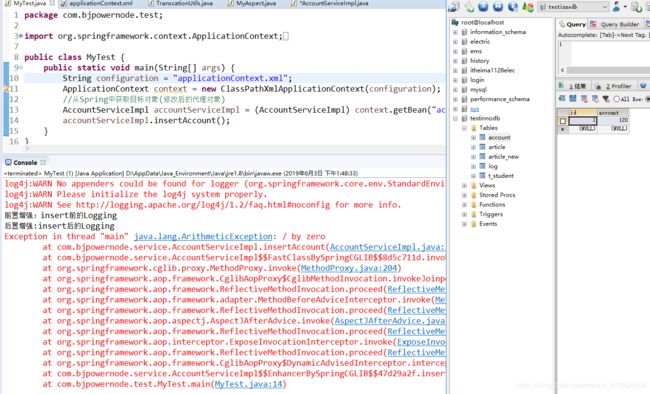The width and height of the screenshot is (650, 394).
Task: Expand the Views folder node
Action: click(x=464, y=185)
